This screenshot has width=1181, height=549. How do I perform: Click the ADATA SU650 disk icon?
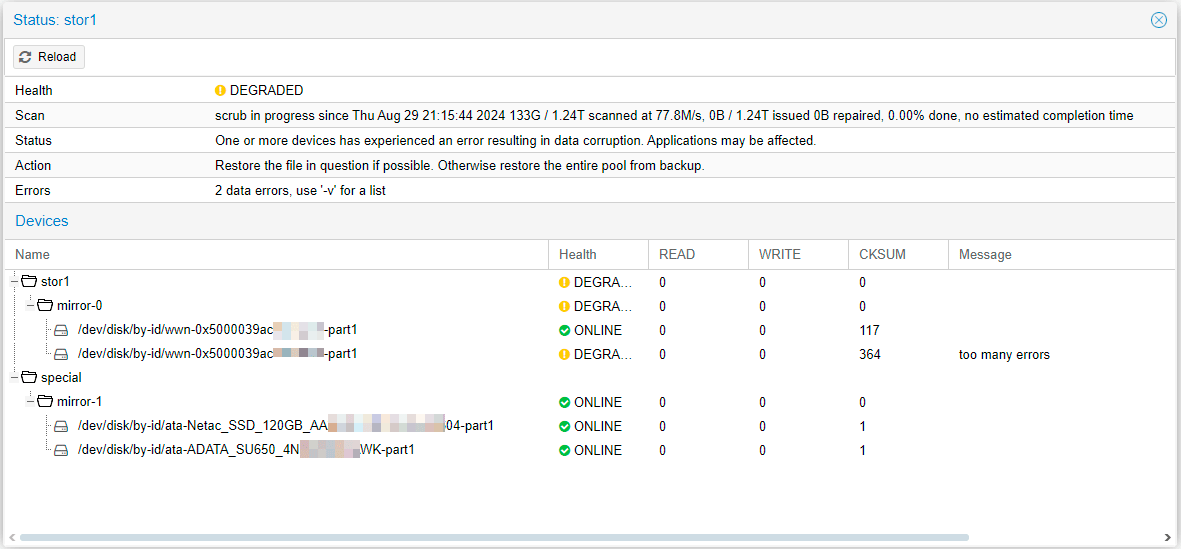click(x=62, y=450)
